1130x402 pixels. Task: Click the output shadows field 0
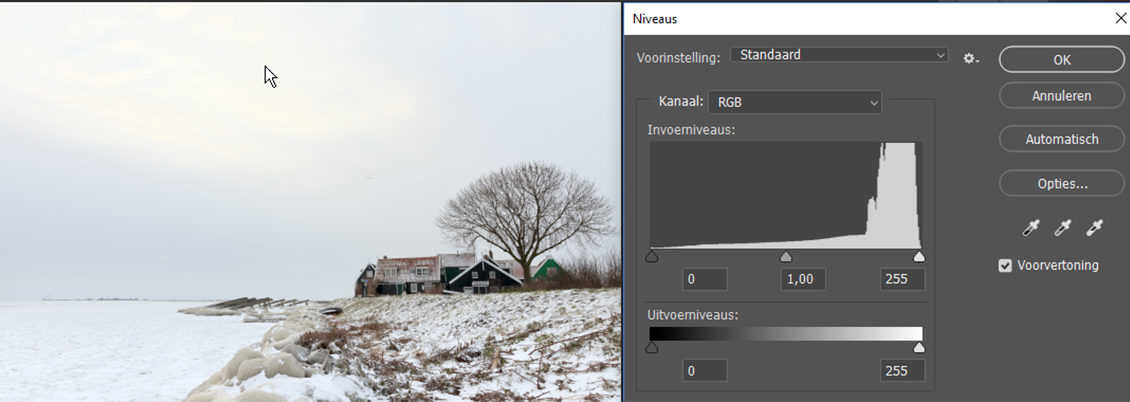[705, 371]
